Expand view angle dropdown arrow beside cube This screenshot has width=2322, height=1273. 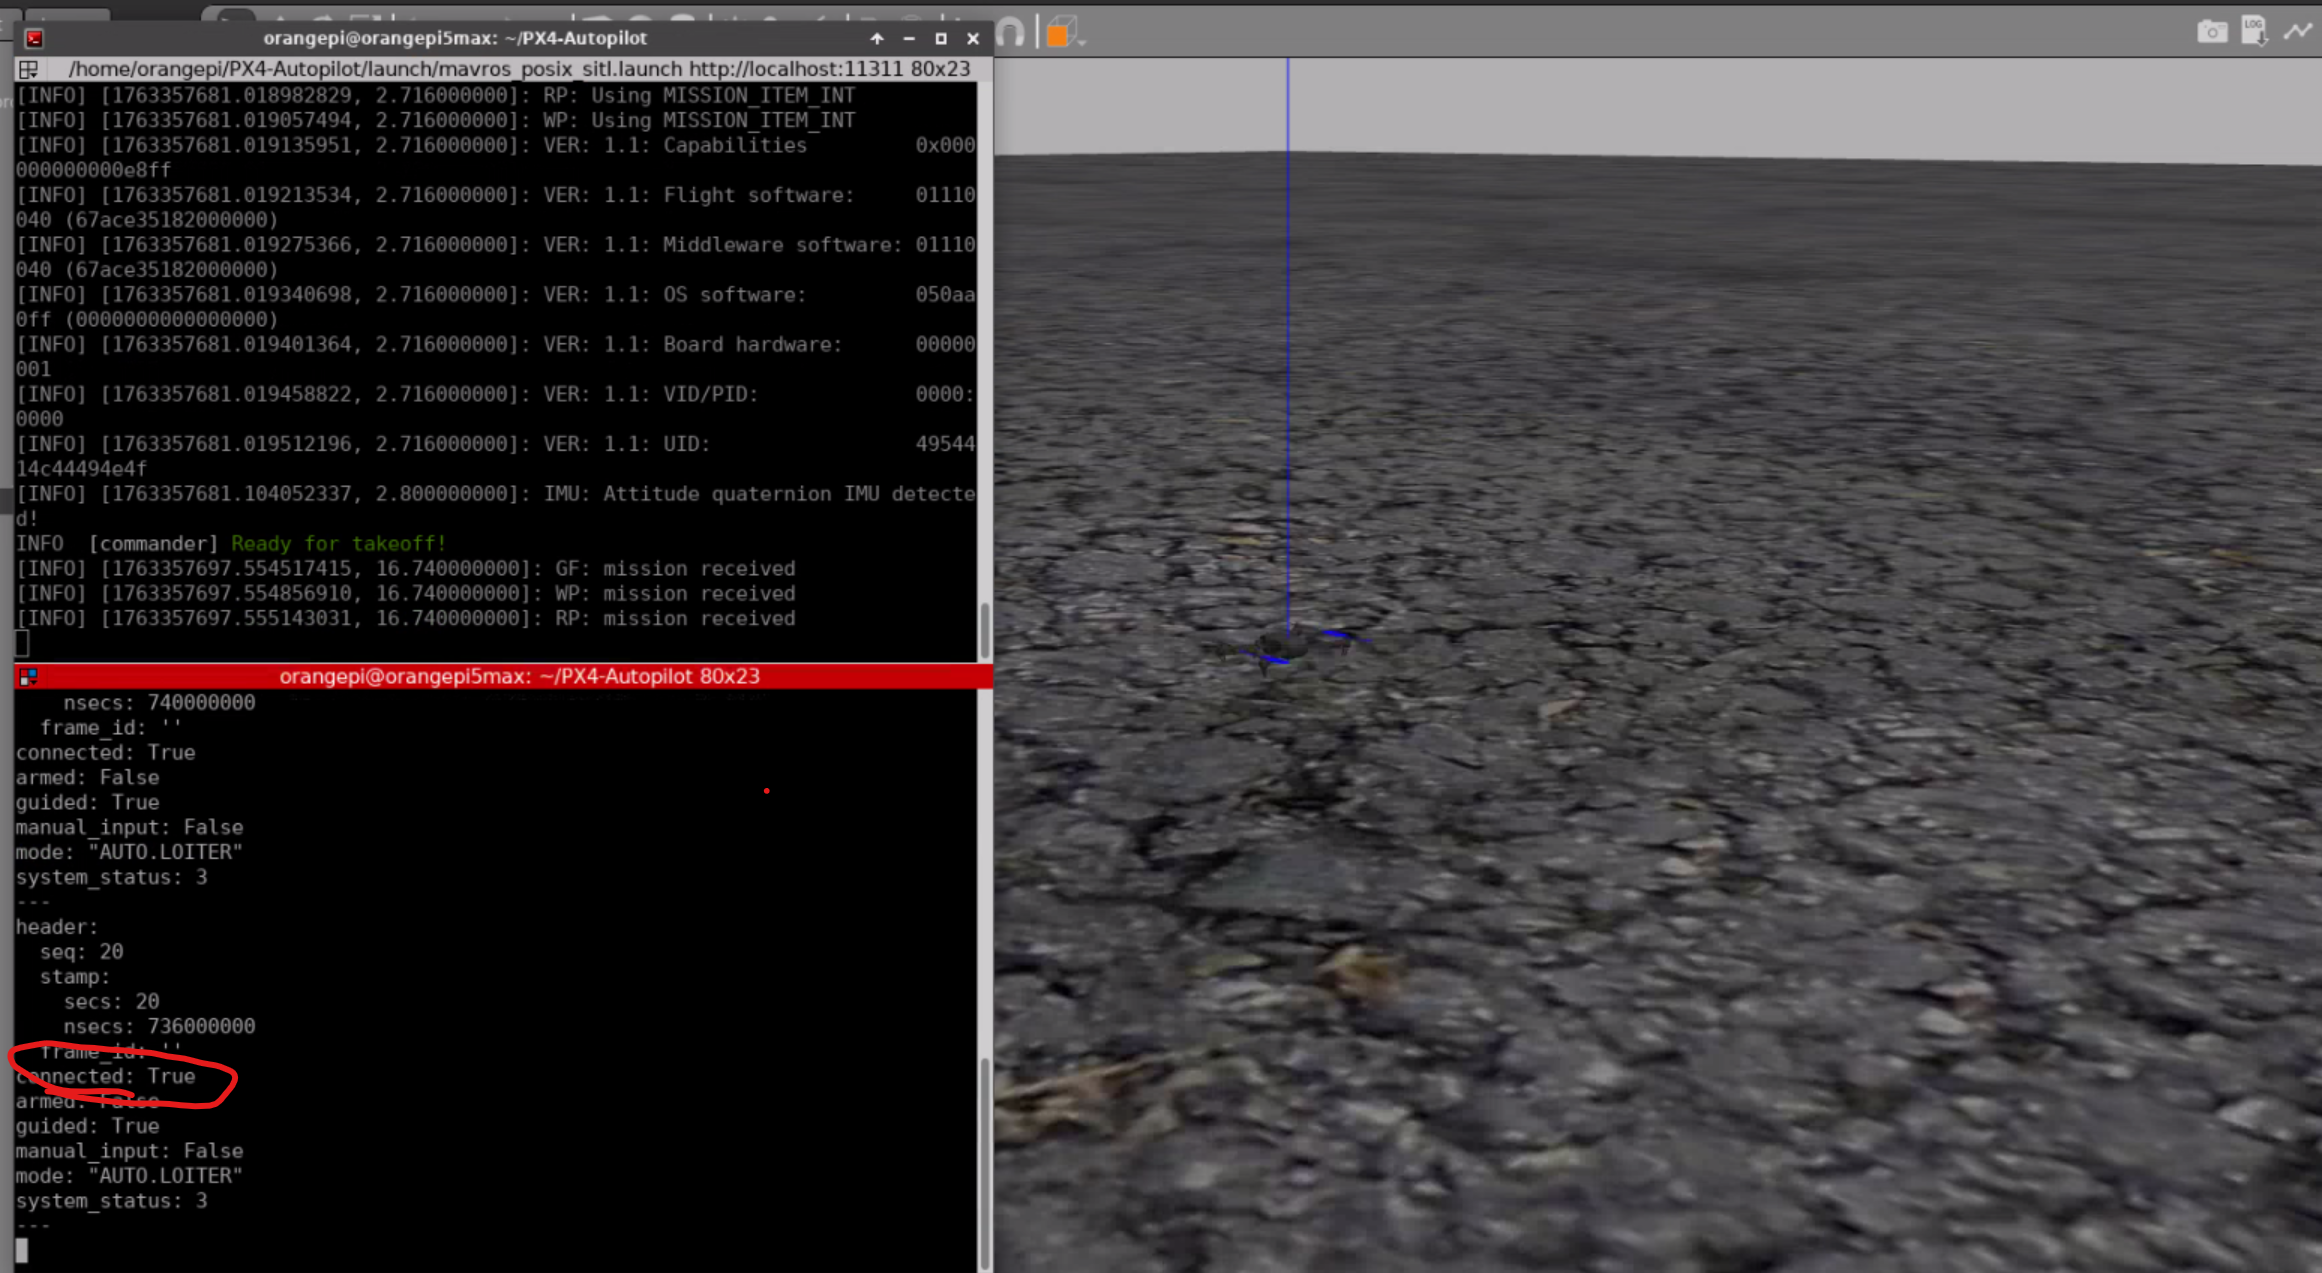tap(1082, 42)
